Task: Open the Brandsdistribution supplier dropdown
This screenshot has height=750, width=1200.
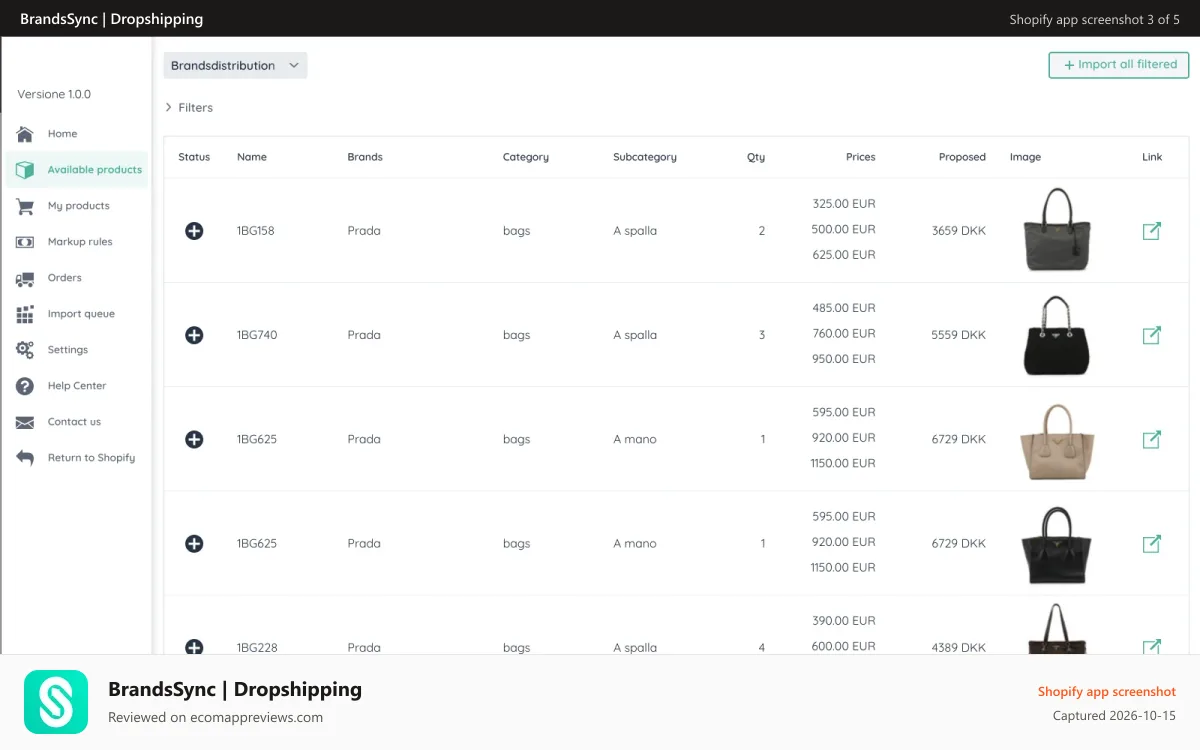Action: pyautogui.click(x=235, y=65)
